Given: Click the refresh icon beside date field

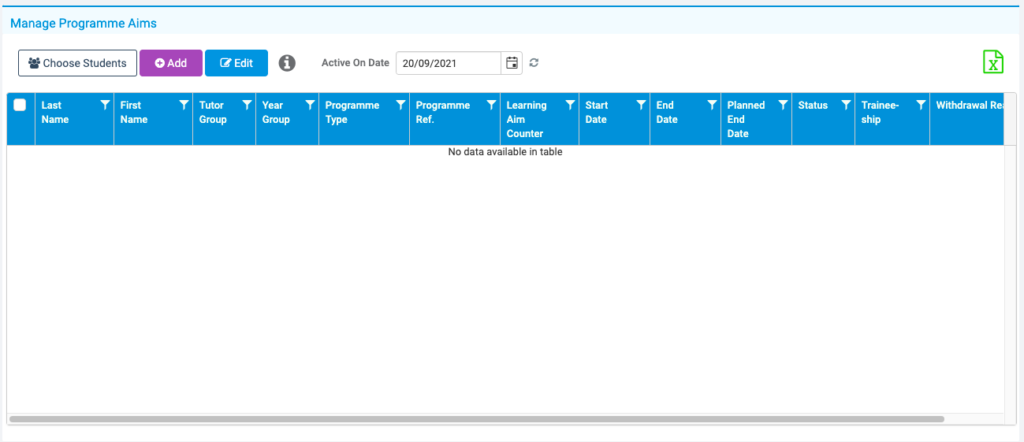Looking at the screenshot, I should (534, 63).
